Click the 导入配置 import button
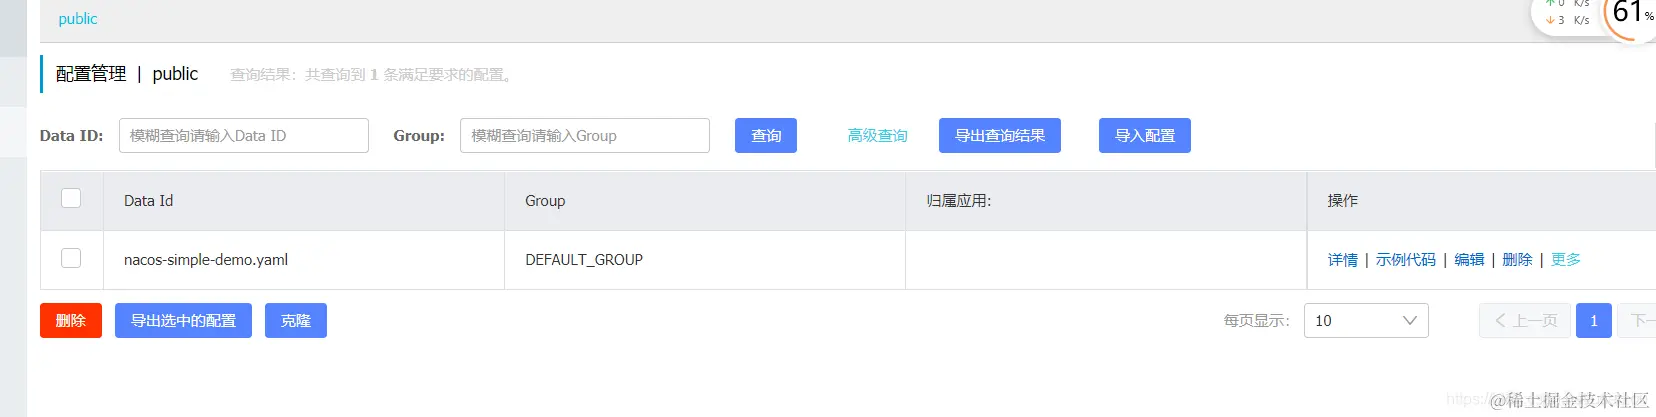1656x417 pixels. coord(1145,136)
